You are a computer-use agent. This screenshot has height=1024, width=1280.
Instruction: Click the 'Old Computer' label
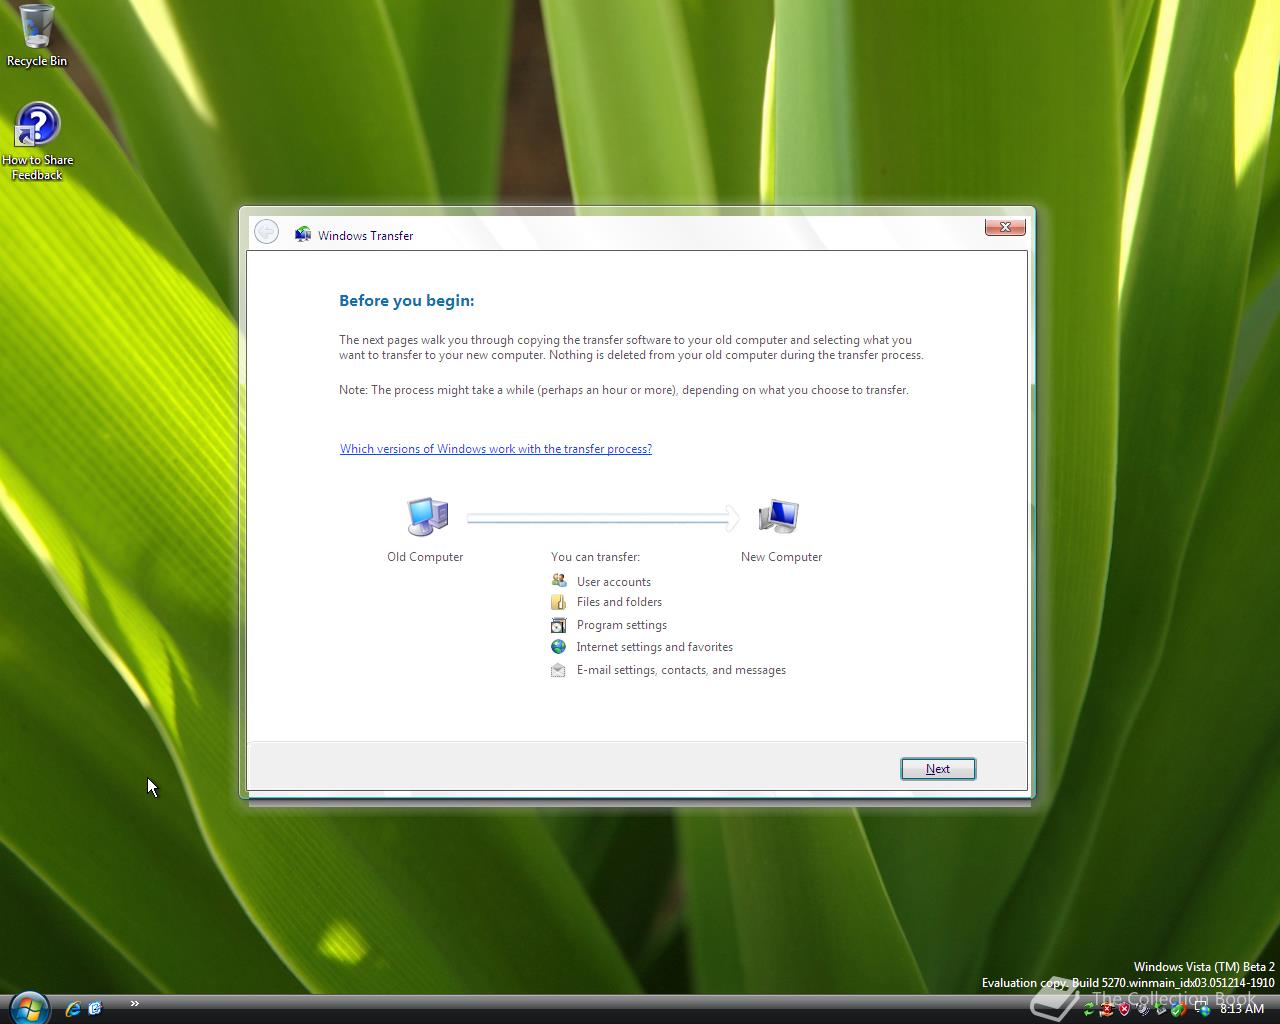pos(425,557)
